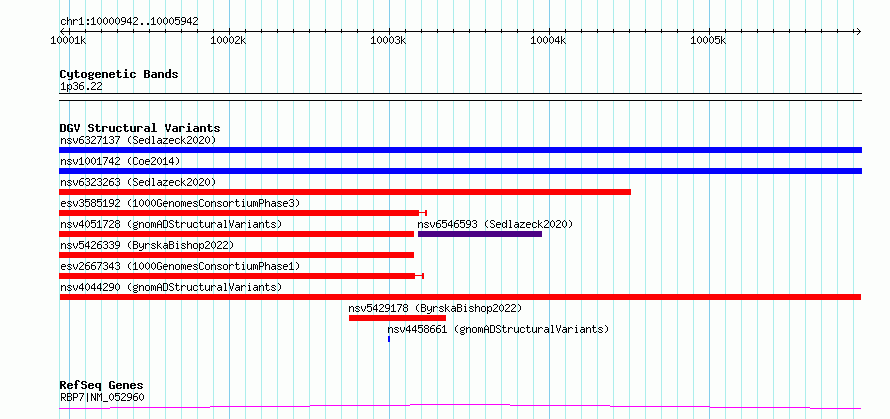Click the 10002k ruler label
The width and height of the screenshot is (890, 419).
click(x=228, y=41)
